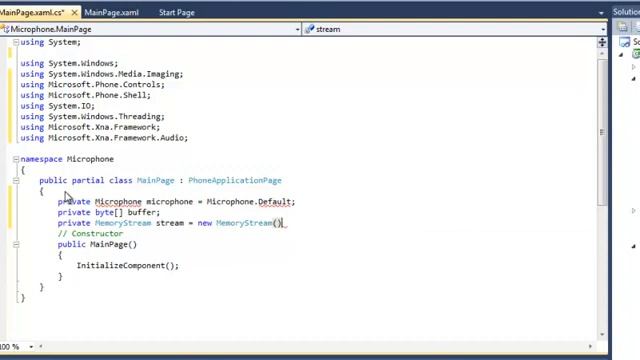640x360 pixels.
Task: Click the '// Constructor' comment
Action: pyautogui.click(x=90, y=233)
